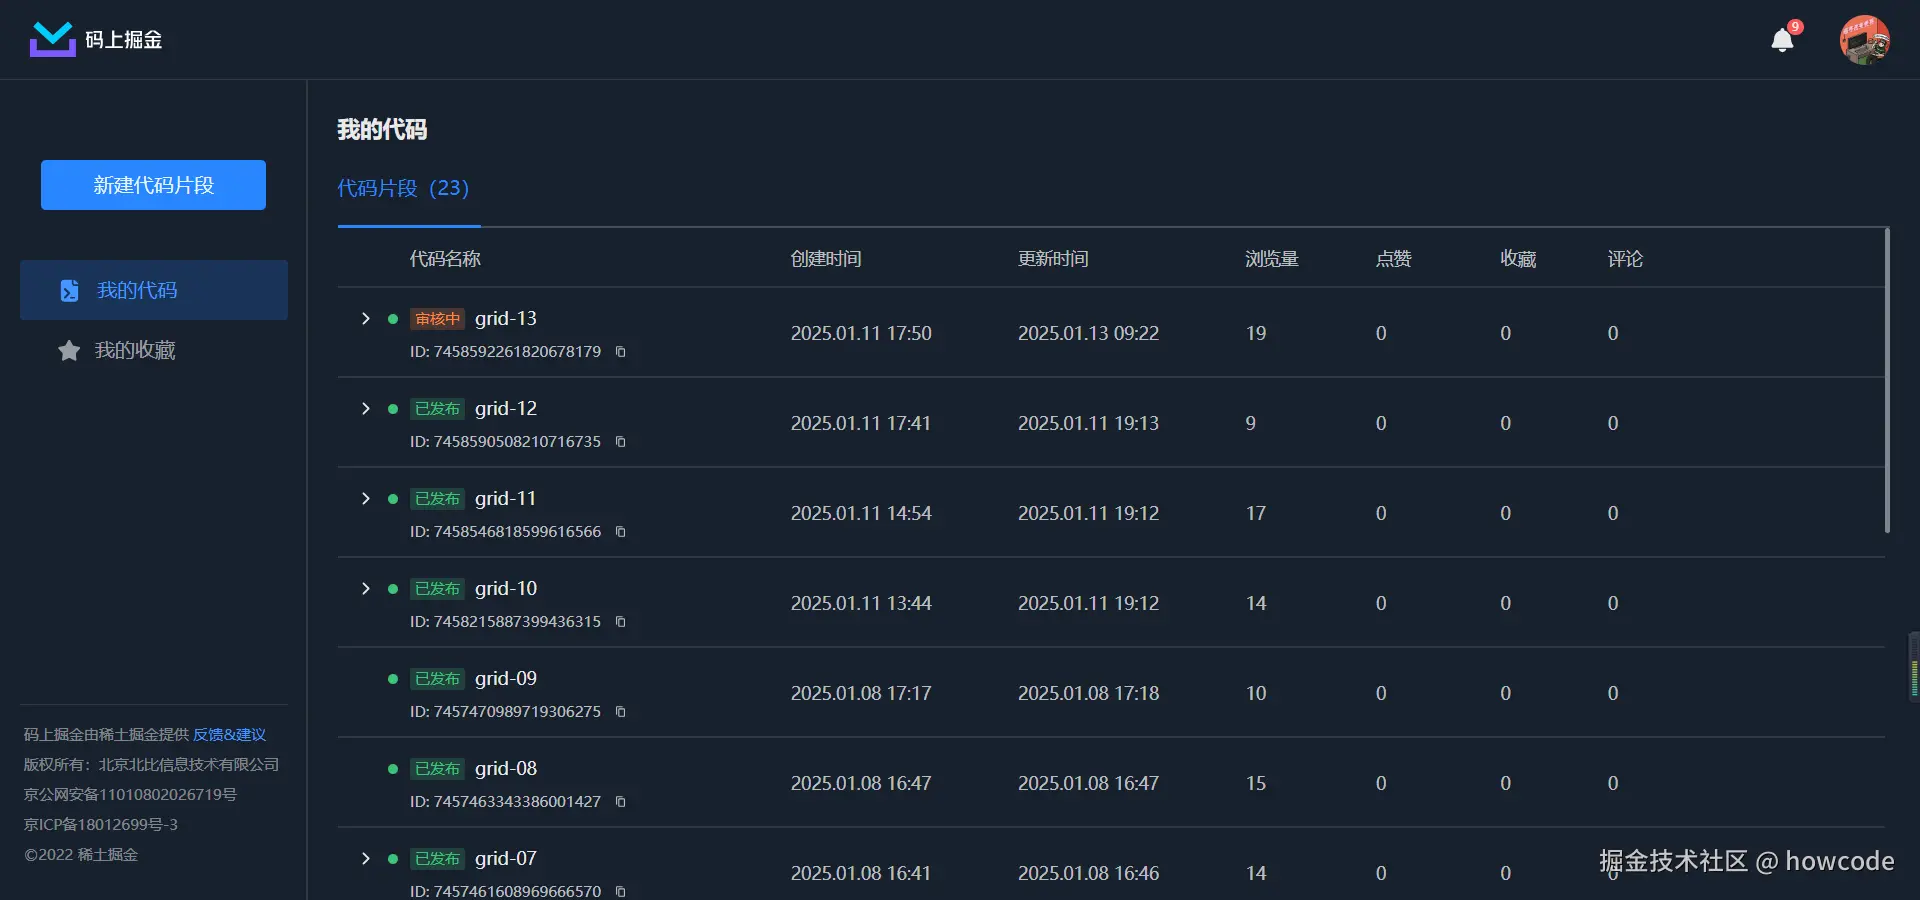Open 我的收藏 in the sidebar

(x=134, y=350)
